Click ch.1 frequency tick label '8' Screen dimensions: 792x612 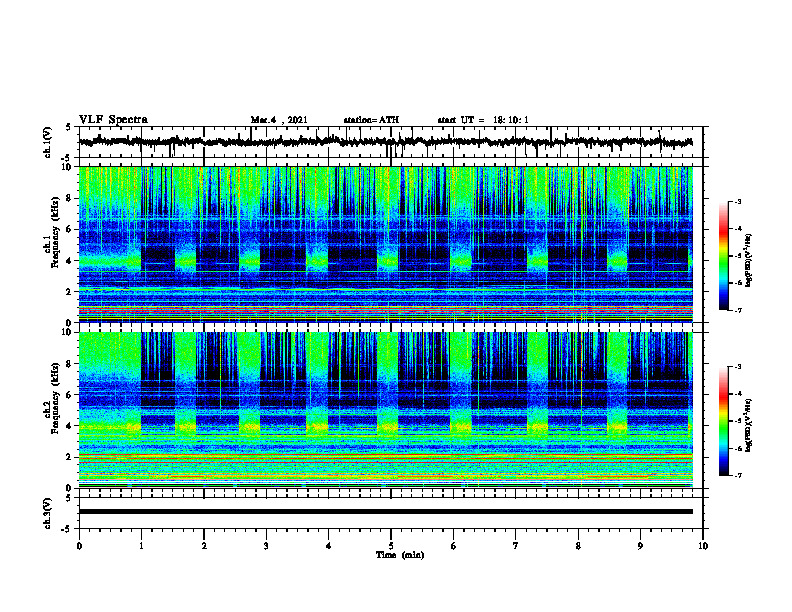pyautogui.click(x=70, y=198)
